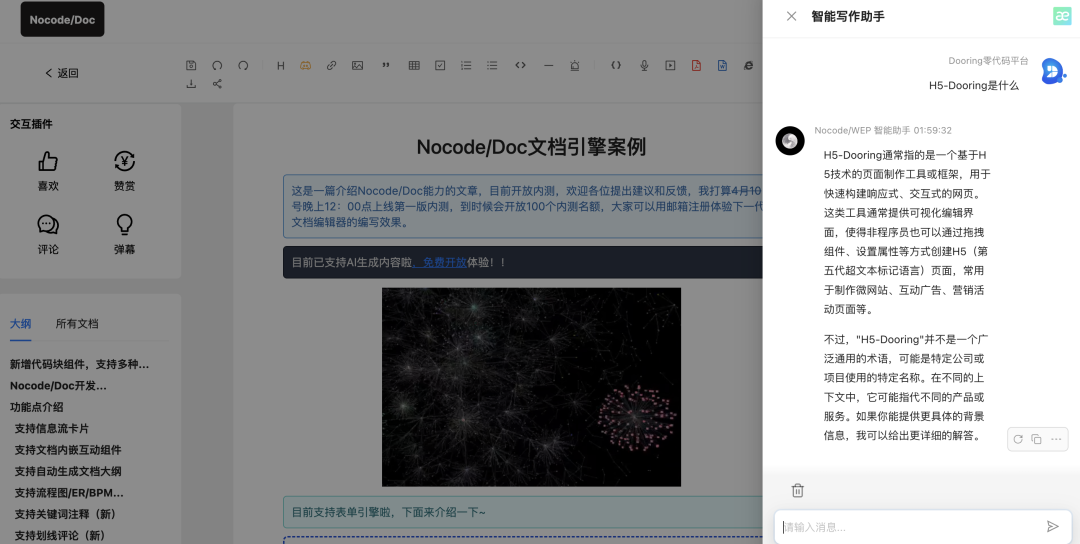1080x544 pixels.
Task: Click the Dooring user avatar
Action: click(x=1052, y=71)
